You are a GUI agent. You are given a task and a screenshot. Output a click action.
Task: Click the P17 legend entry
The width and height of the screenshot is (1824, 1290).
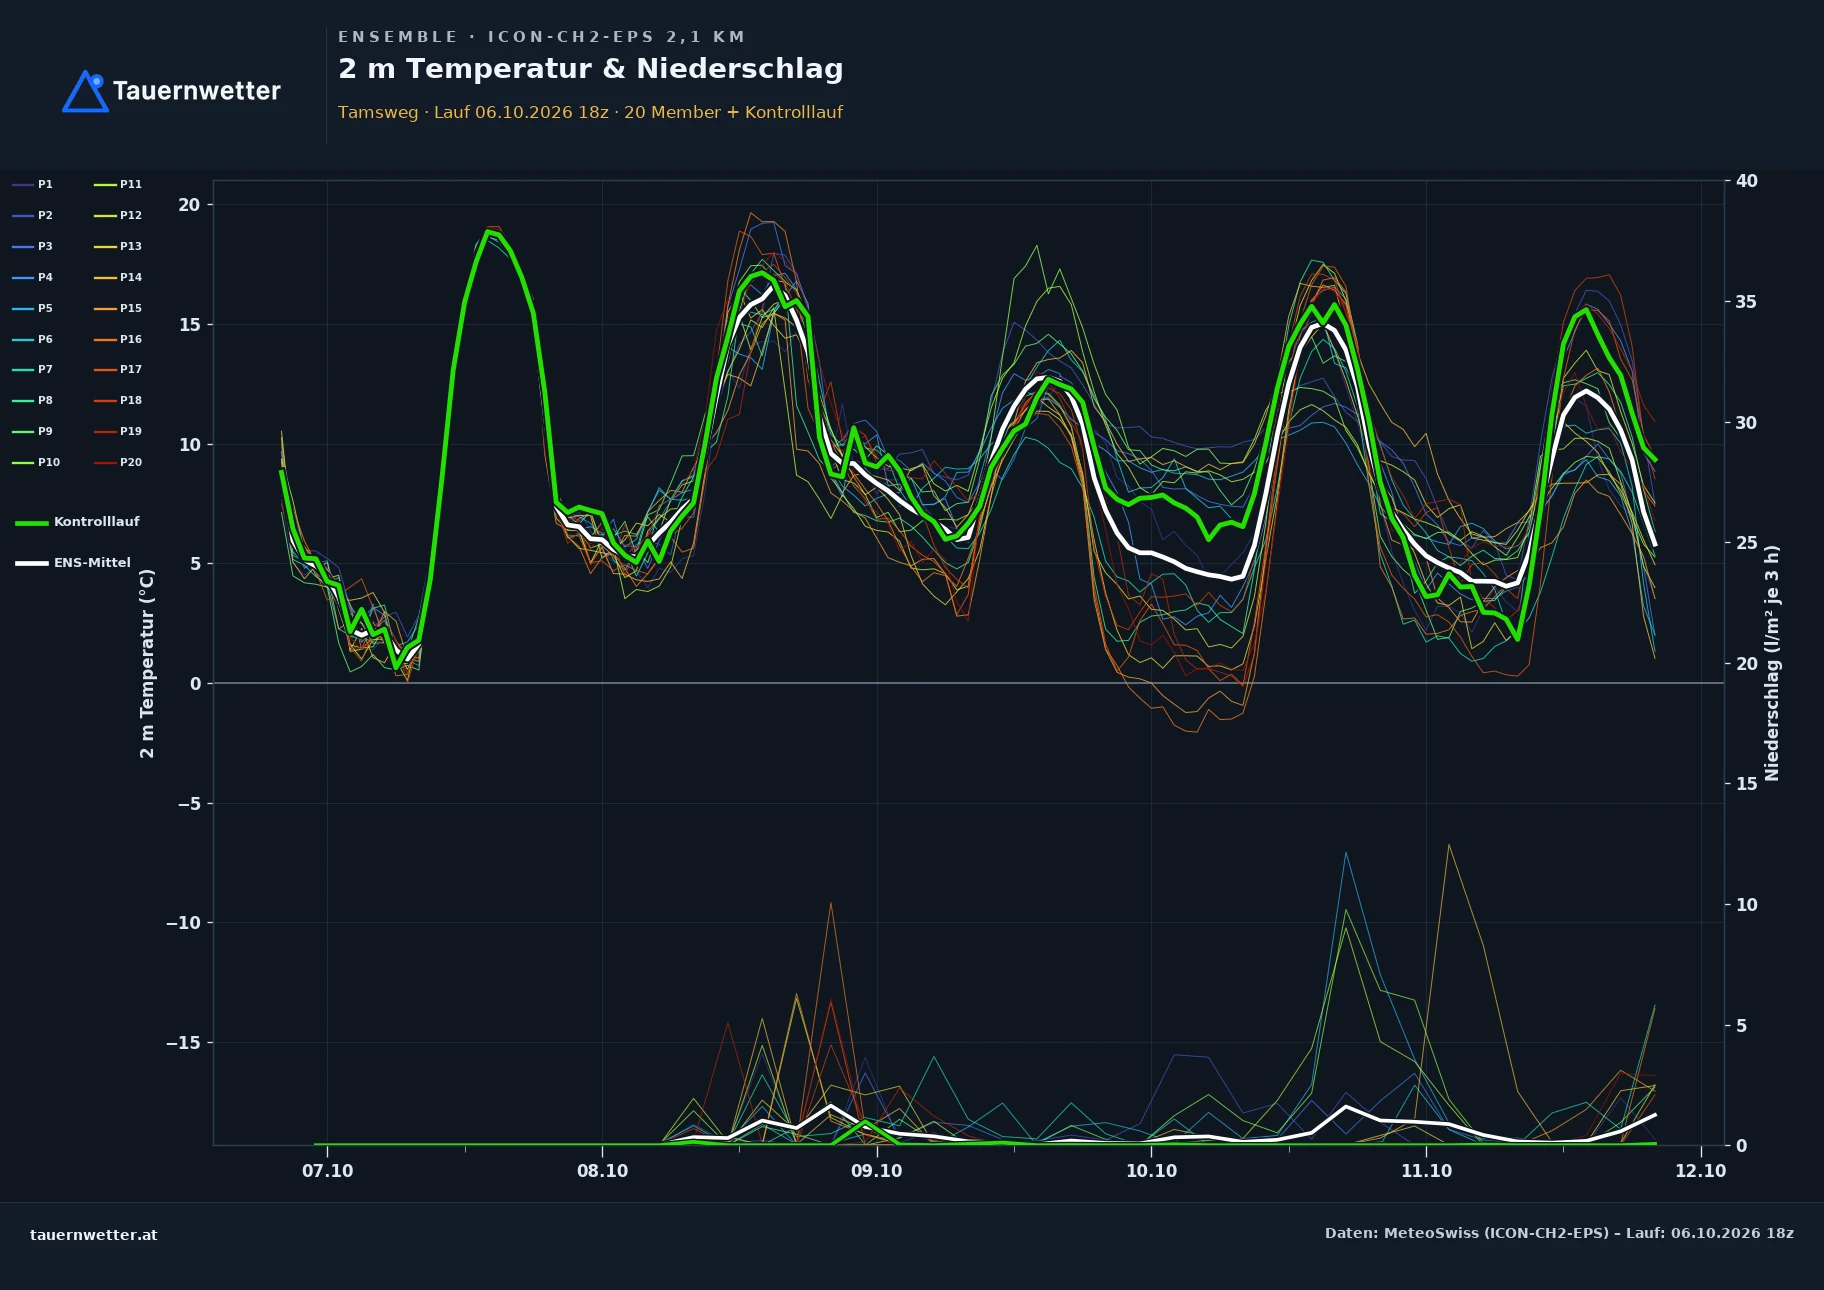[118, 369]
